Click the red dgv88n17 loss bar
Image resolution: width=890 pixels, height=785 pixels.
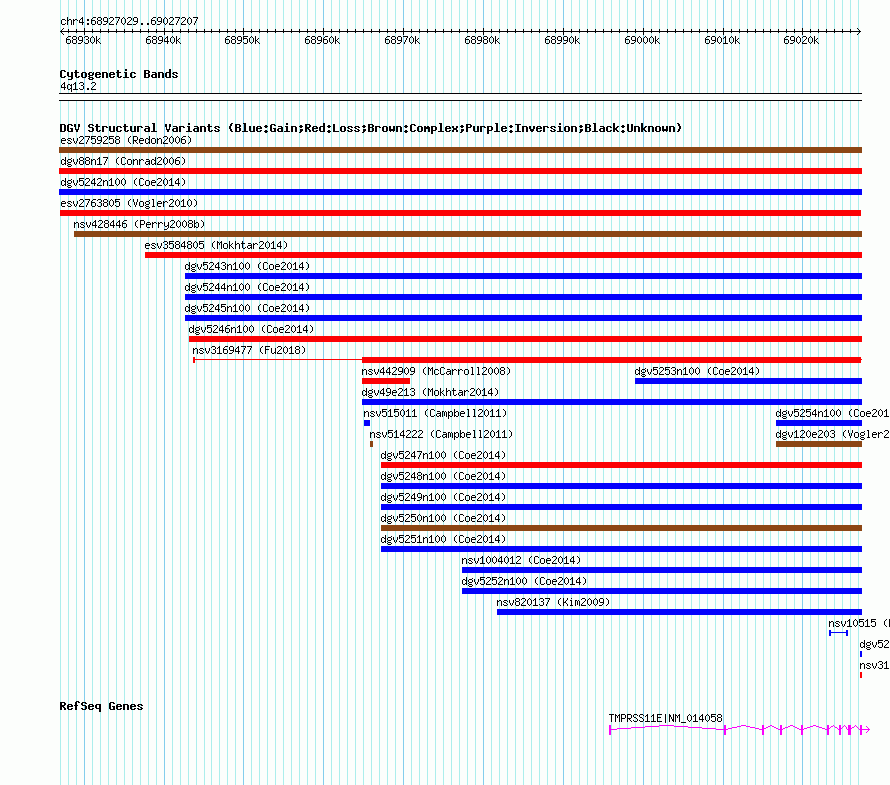tap(460, 171)
